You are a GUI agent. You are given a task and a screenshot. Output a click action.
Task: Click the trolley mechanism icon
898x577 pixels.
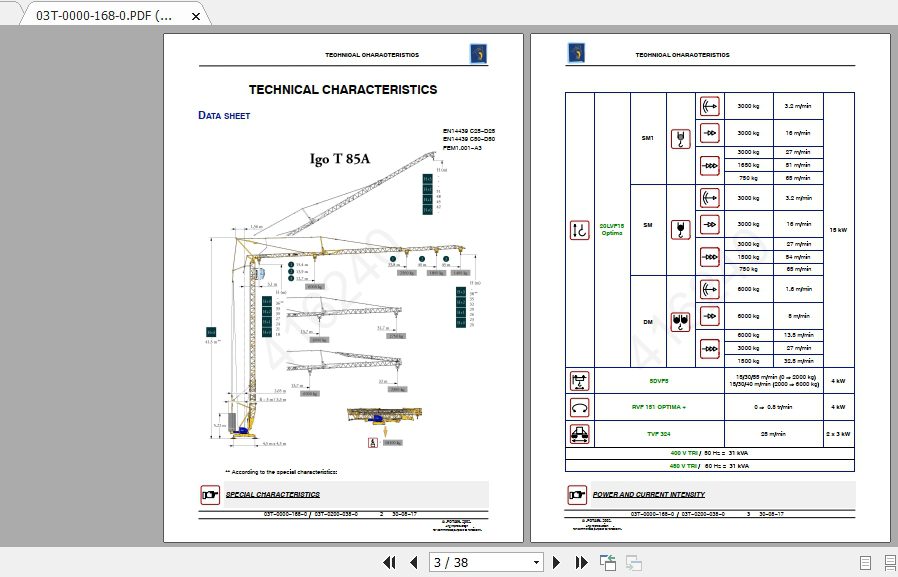point(580,381)
